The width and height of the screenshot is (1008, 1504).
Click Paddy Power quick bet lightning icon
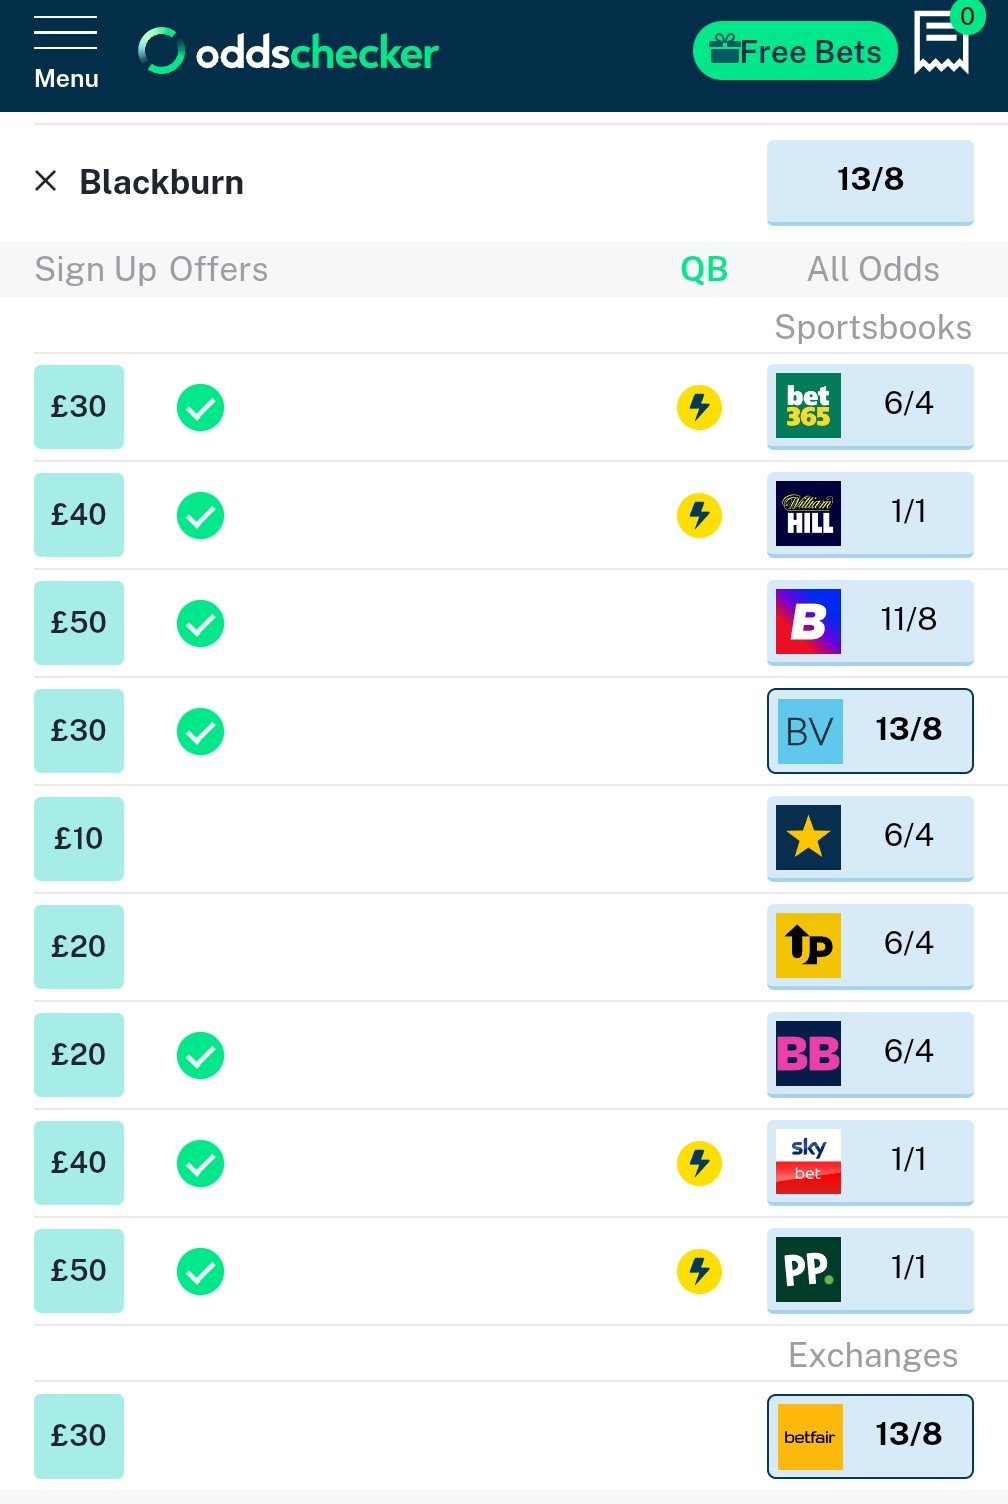tap(699, 1271)
